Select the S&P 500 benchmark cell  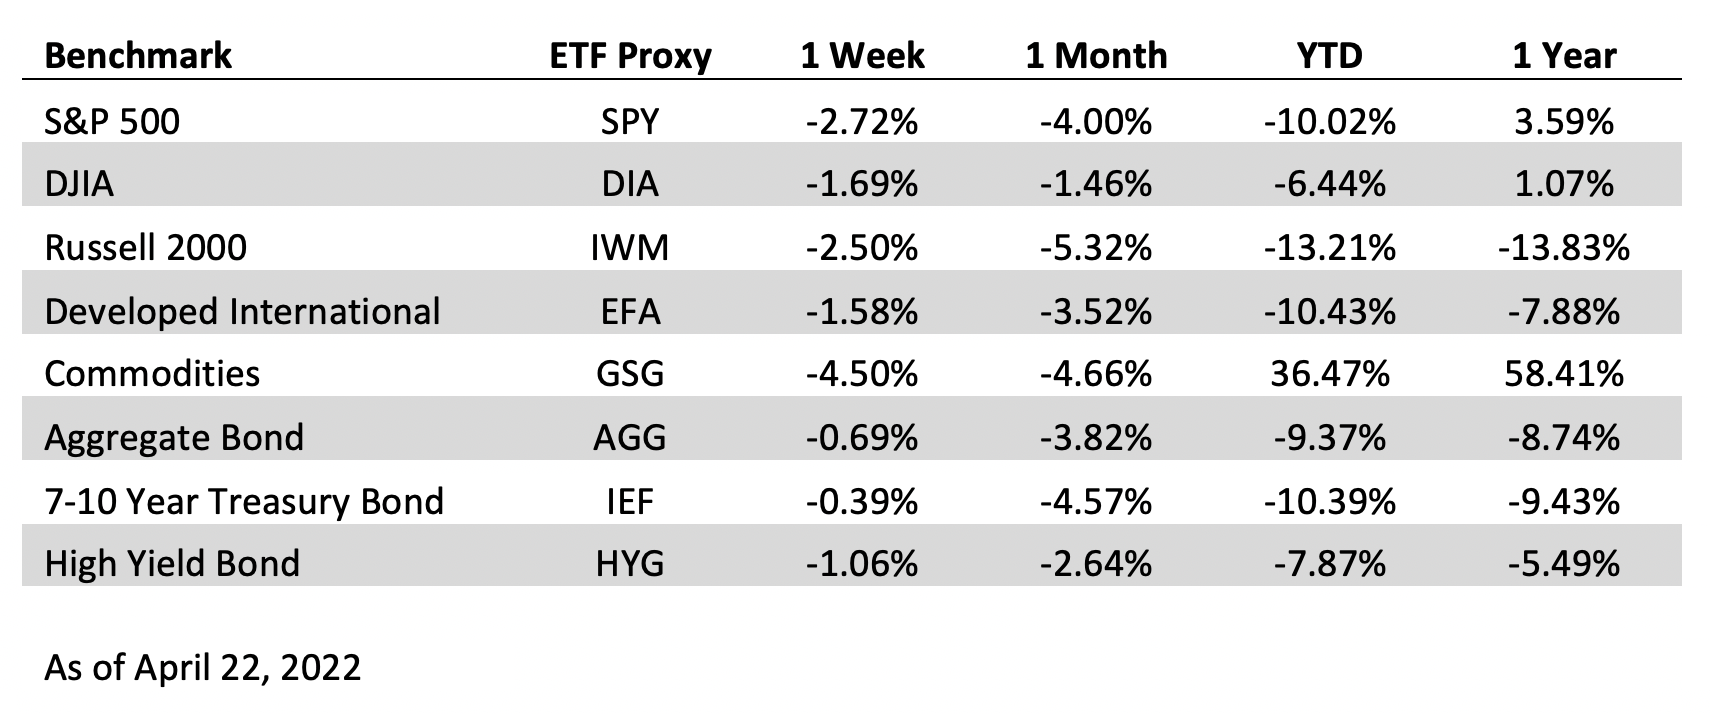(112, 122)
